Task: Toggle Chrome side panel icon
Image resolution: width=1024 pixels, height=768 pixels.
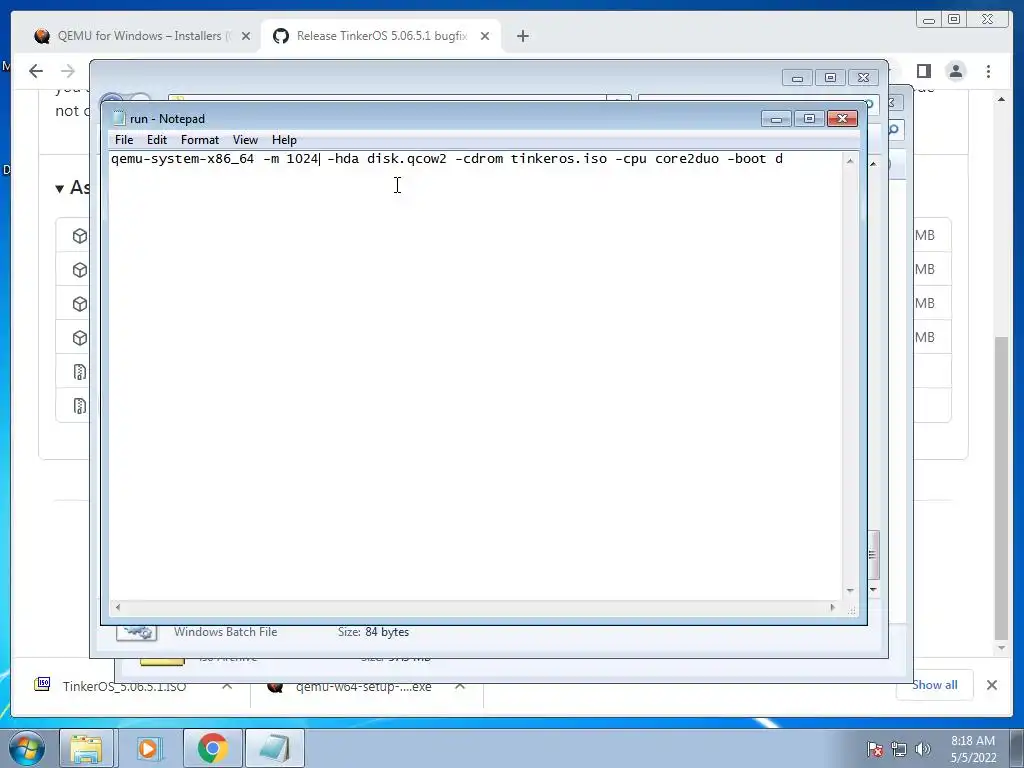Action: pyautogui.click(x=923, y=71)
